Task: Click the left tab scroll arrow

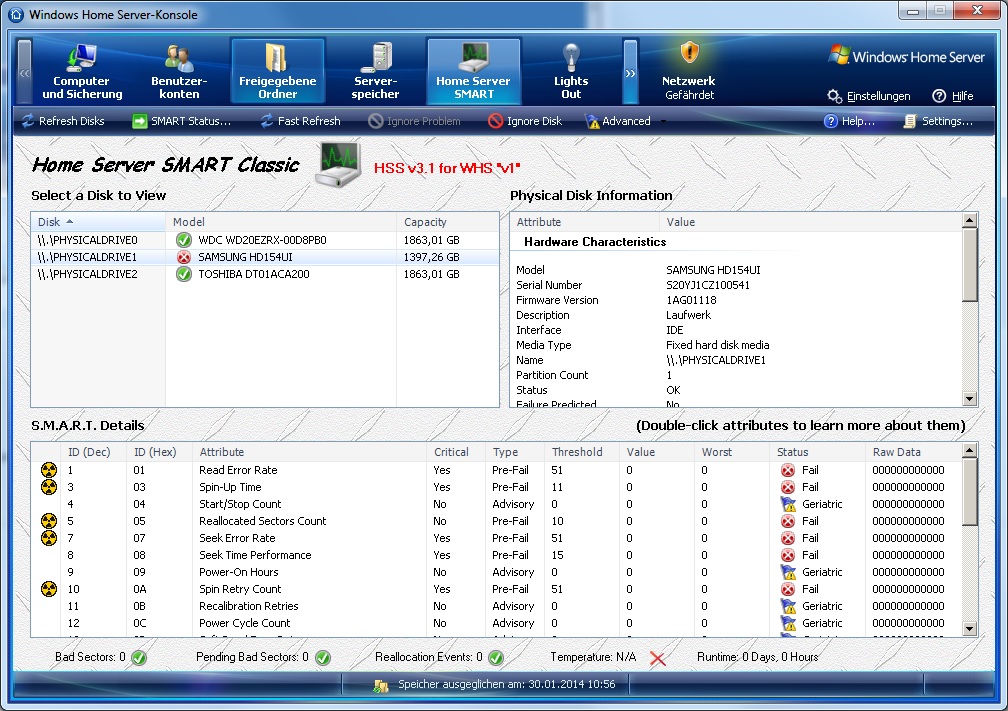Action: point(24,72)
